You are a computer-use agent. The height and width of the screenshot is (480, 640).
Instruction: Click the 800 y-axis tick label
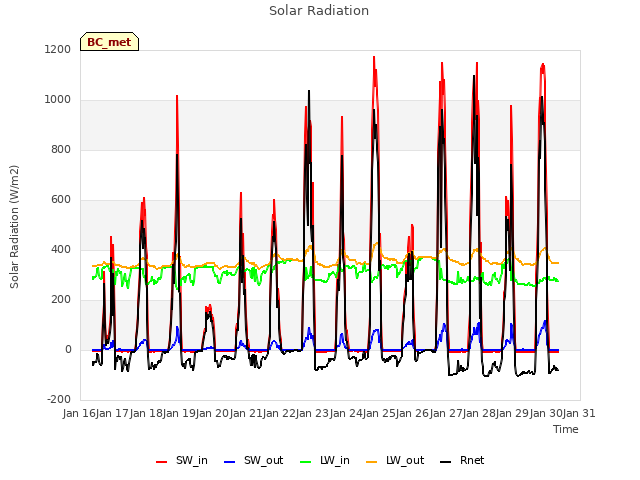click(x=61, y=150)
